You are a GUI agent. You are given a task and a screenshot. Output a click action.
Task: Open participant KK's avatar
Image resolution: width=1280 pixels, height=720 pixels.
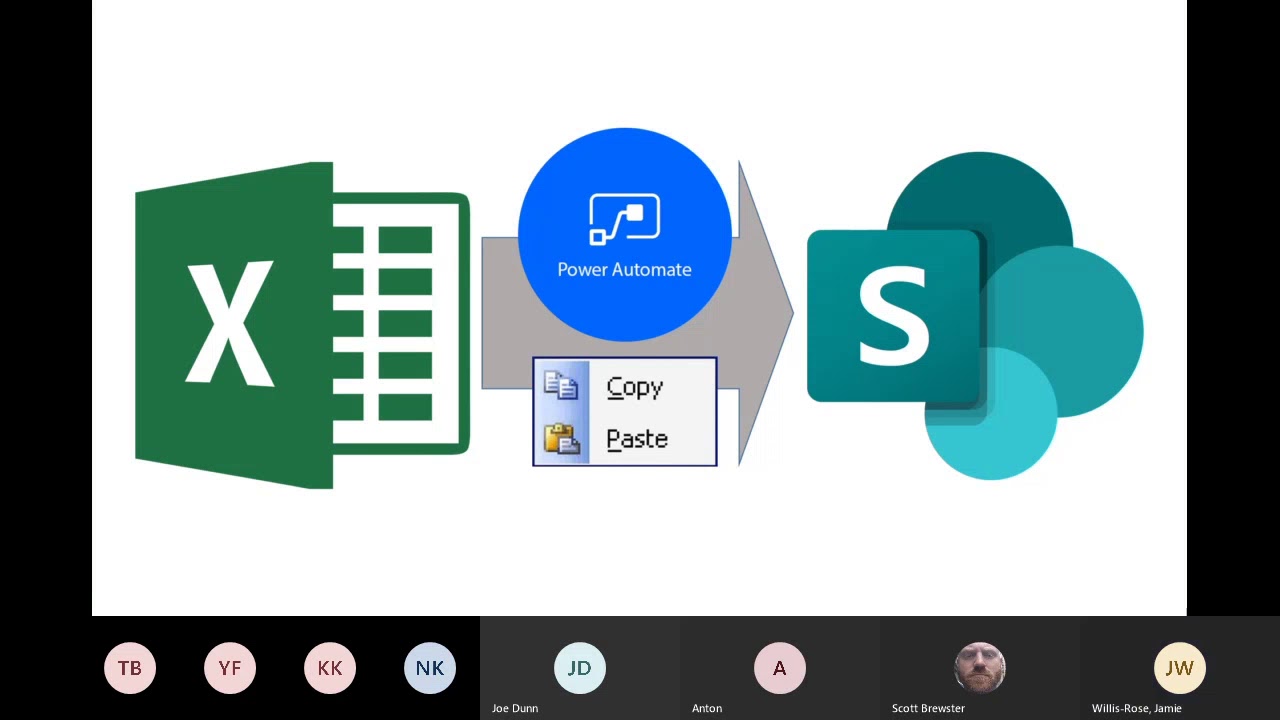coord(330,668)
